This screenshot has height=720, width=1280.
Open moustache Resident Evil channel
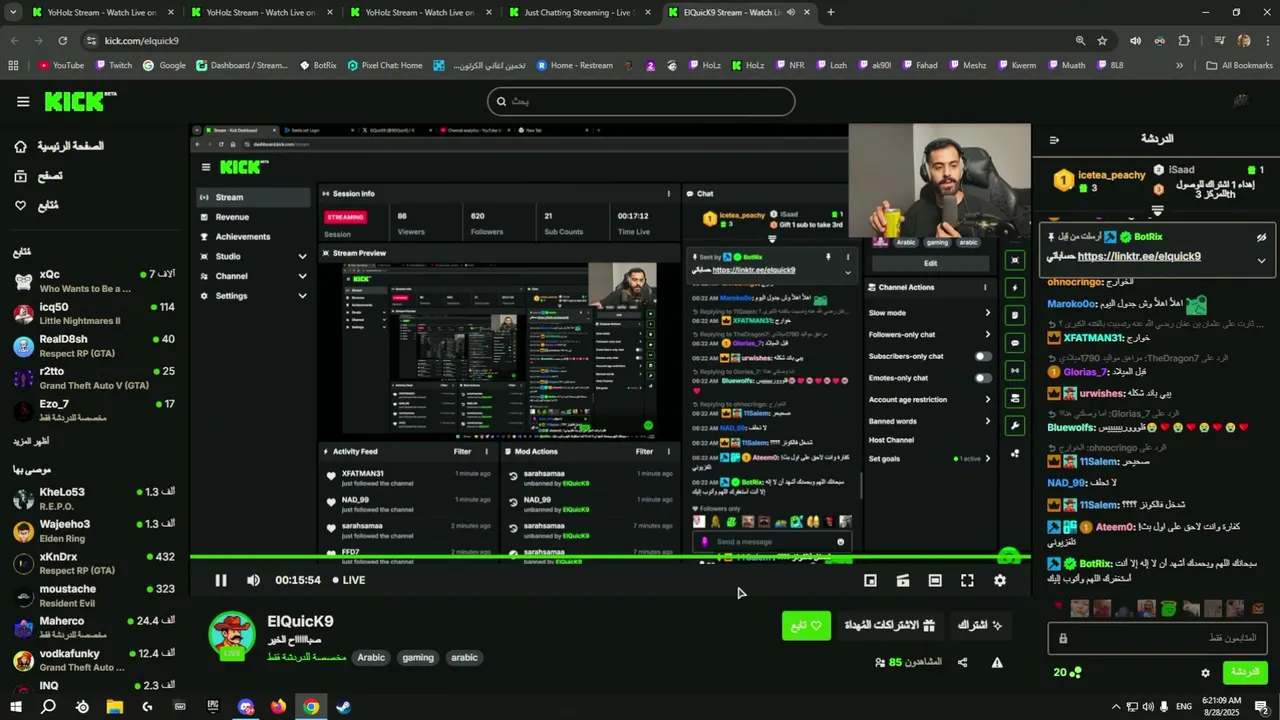pyautogui.click(x=94, y=596)
